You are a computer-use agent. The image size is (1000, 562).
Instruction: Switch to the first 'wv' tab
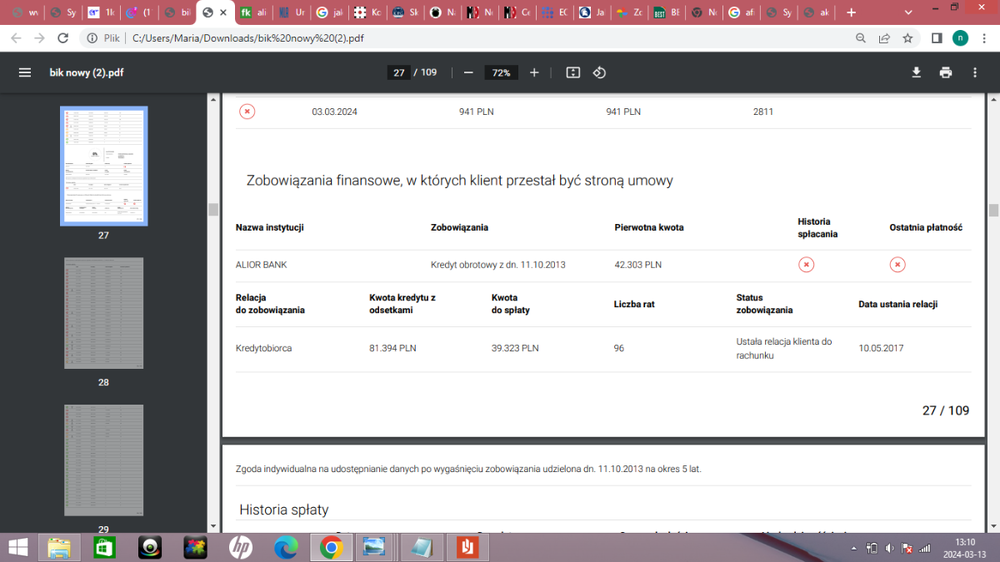click(x=26, y=12)
